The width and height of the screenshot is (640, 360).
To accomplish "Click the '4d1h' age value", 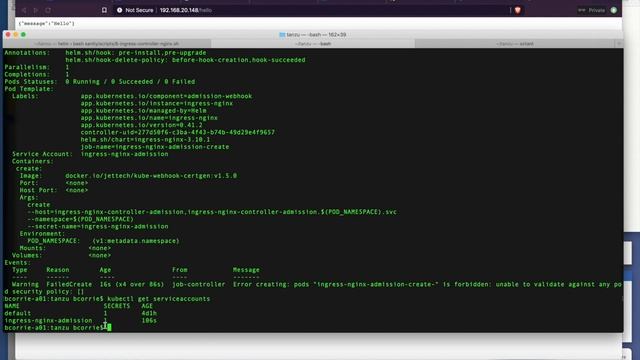I will (149, 313).
